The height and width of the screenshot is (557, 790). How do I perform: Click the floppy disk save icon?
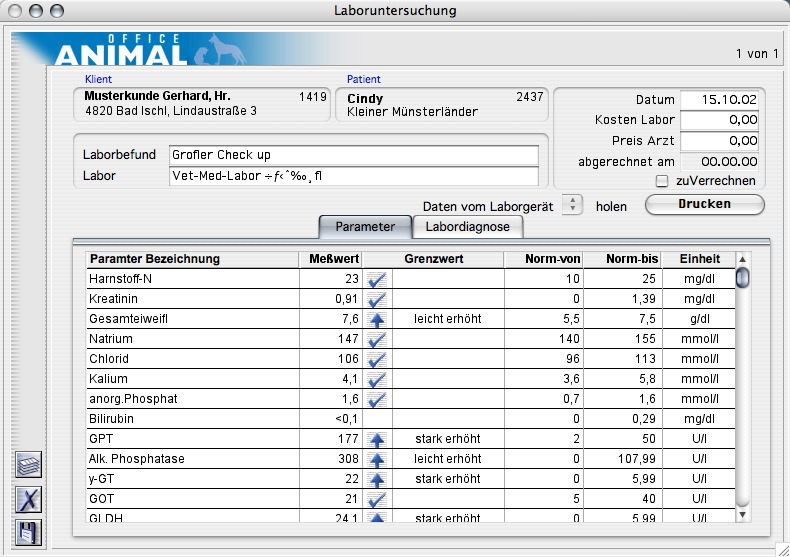30,532
